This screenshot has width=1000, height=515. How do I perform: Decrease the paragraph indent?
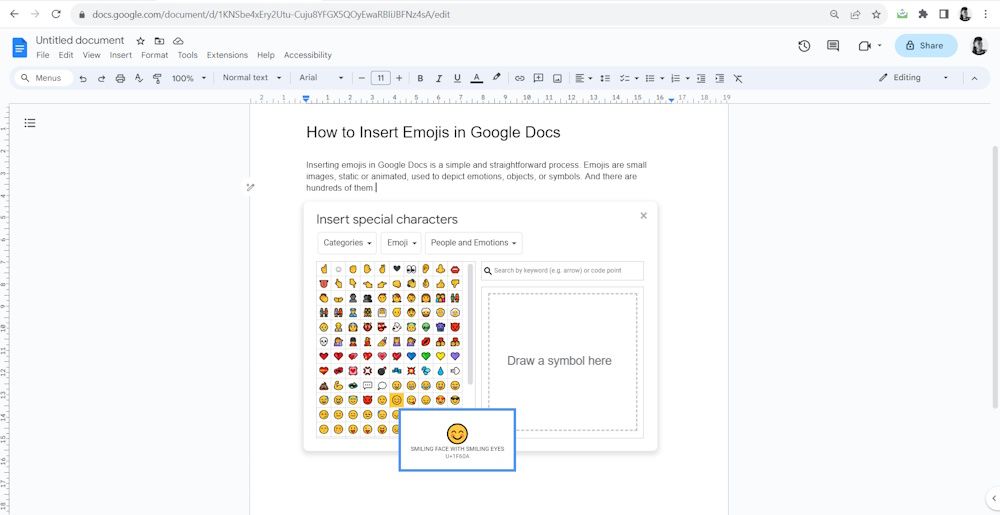click(701, 78)
